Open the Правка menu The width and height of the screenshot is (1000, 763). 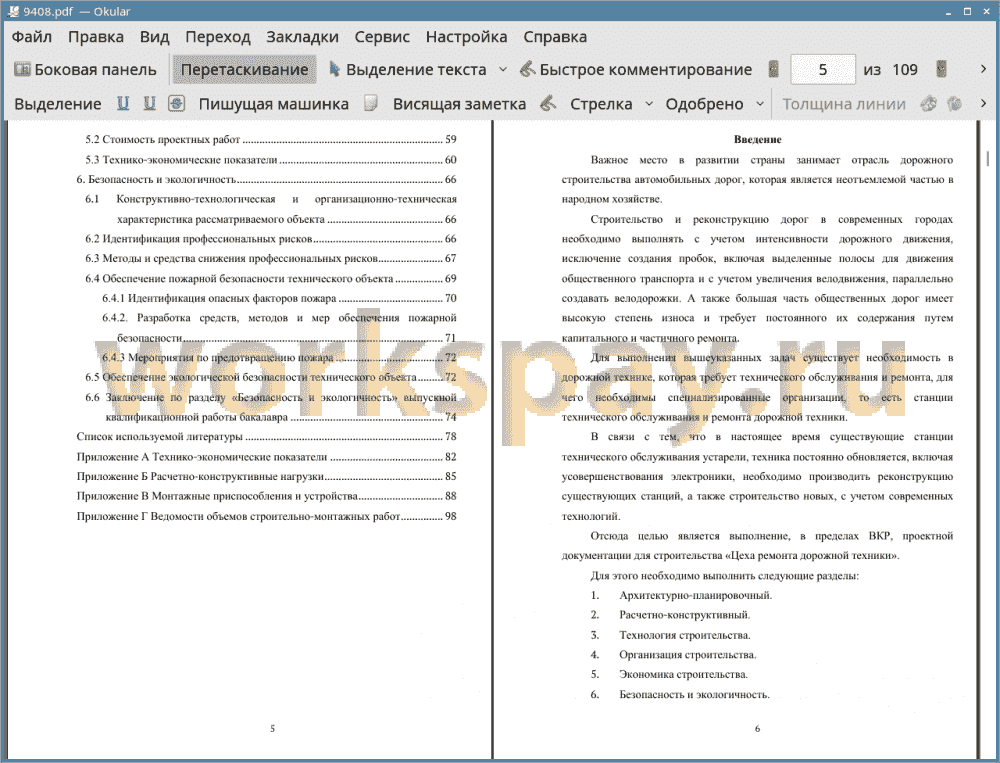(x=96, y=37)
